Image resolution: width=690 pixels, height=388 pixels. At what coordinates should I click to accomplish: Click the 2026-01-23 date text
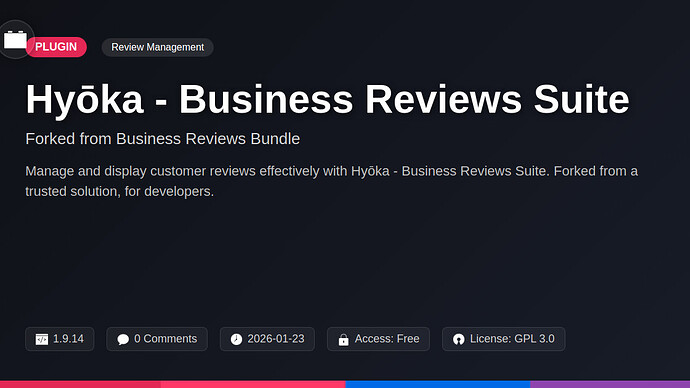(276, 339)
